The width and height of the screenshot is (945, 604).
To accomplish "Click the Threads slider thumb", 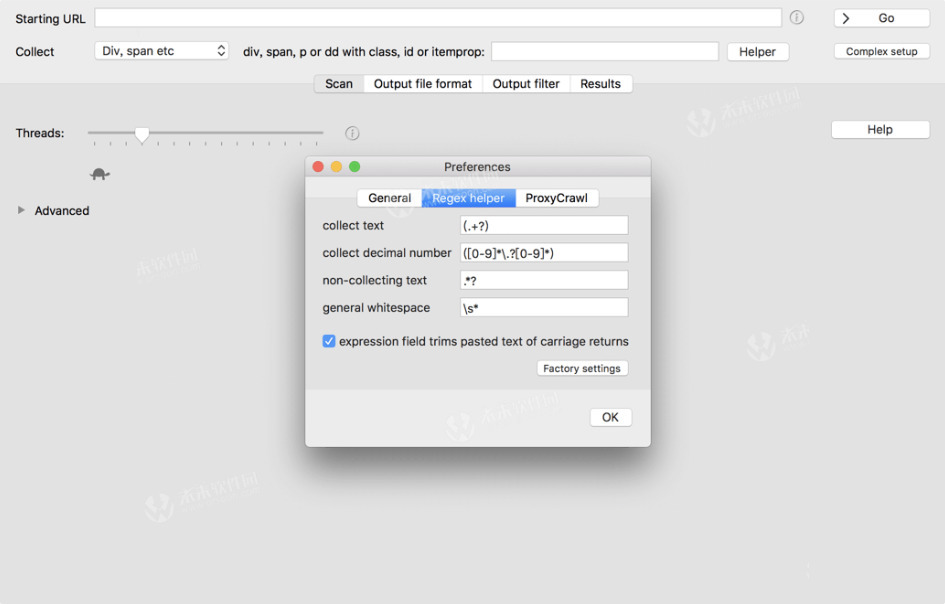I will (x=142, y=134).
